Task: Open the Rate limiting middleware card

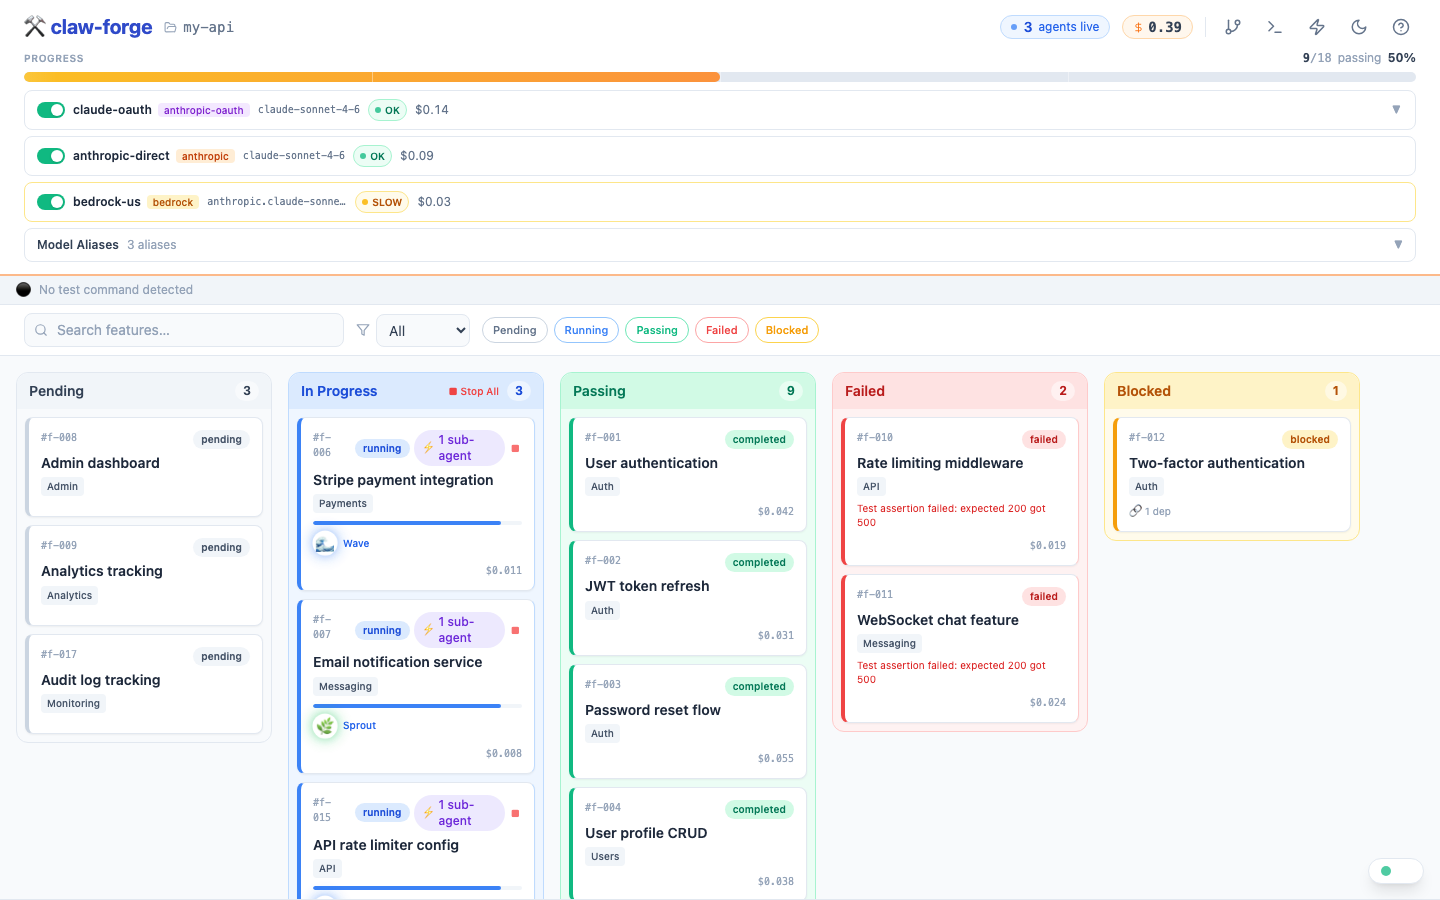Action: coord(960,492)
